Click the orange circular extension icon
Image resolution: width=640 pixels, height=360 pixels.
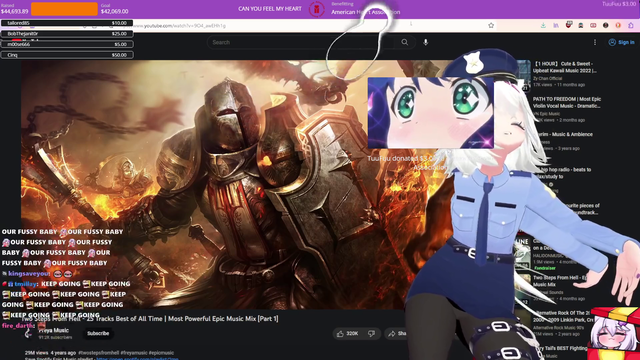(618, 25)
